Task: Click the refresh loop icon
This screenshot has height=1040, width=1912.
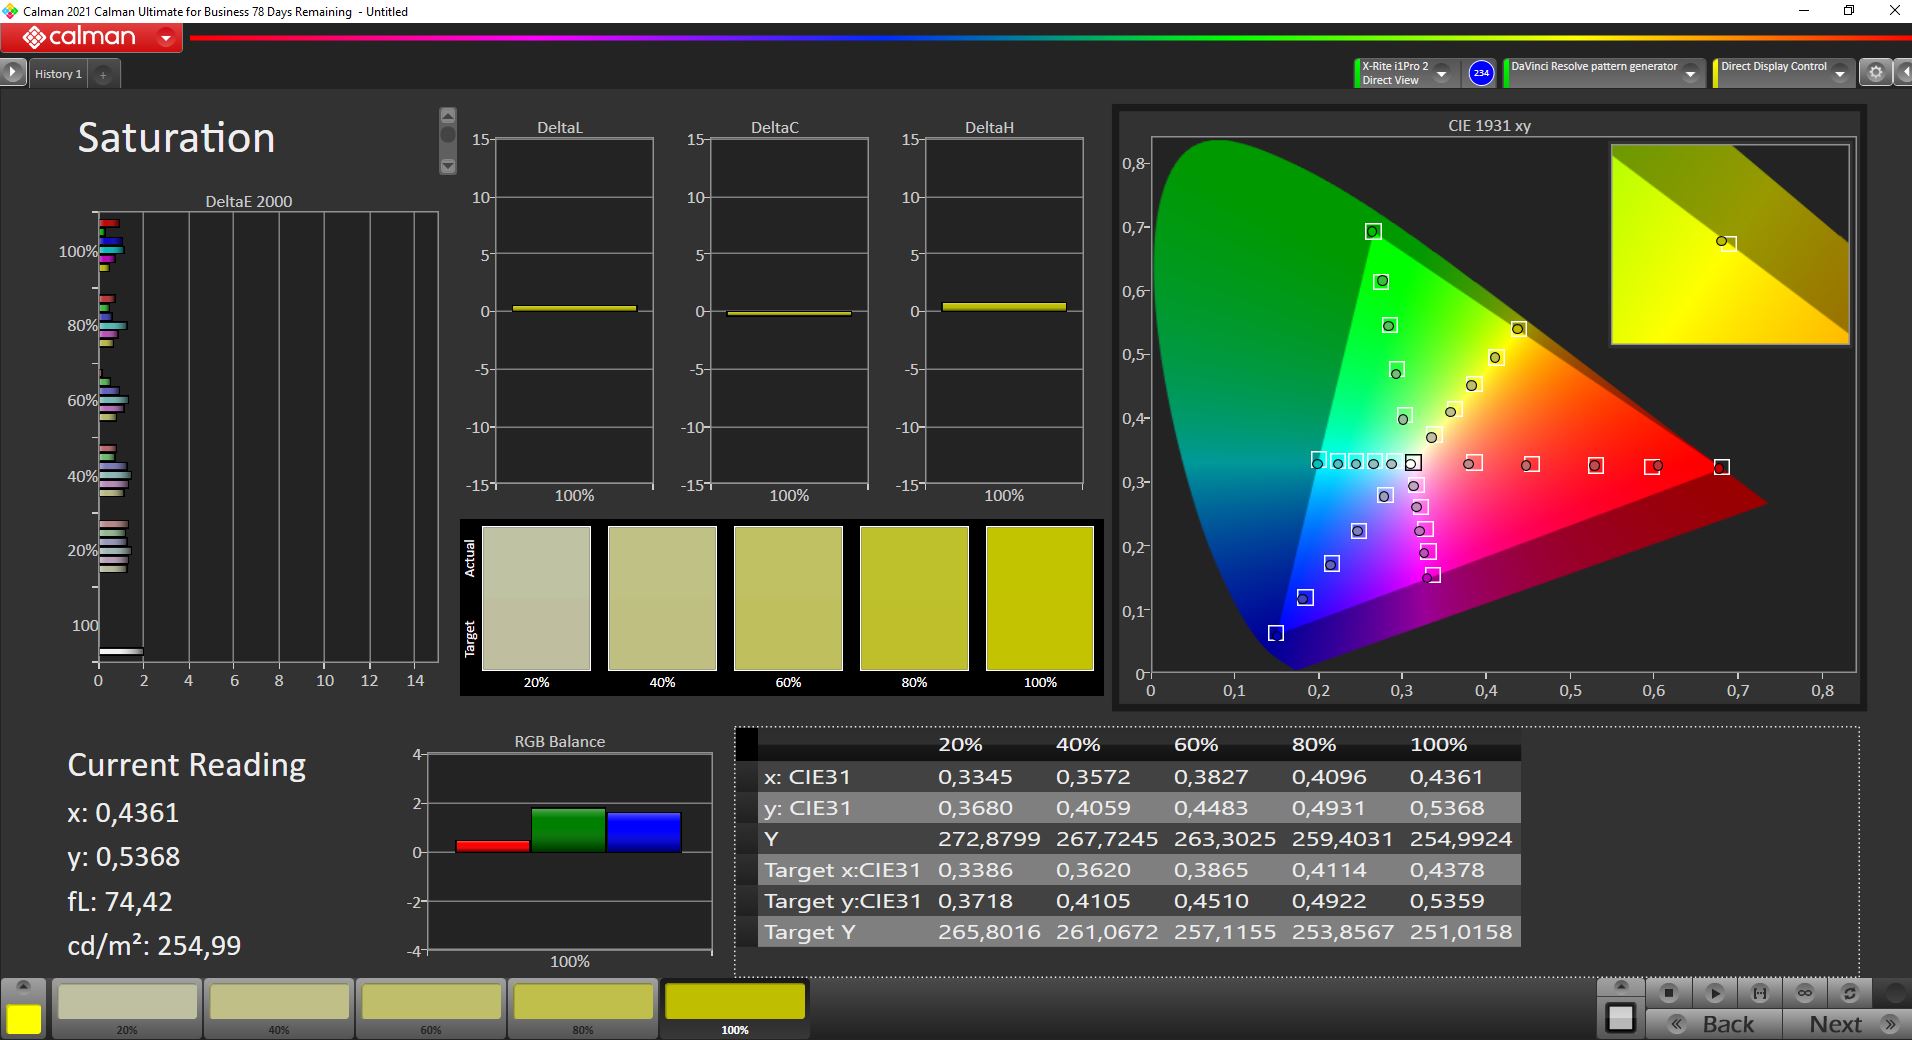Action: (1850, 993)
